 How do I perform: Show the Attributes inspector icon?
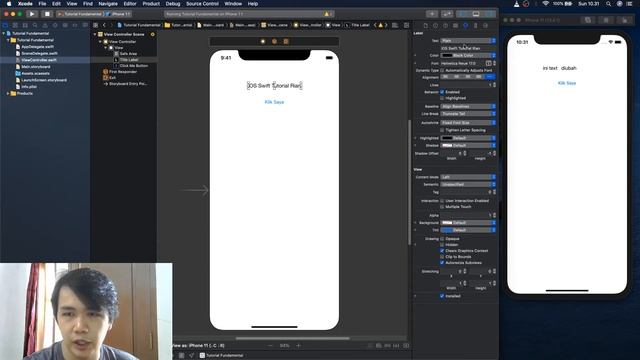click(465, 25)
